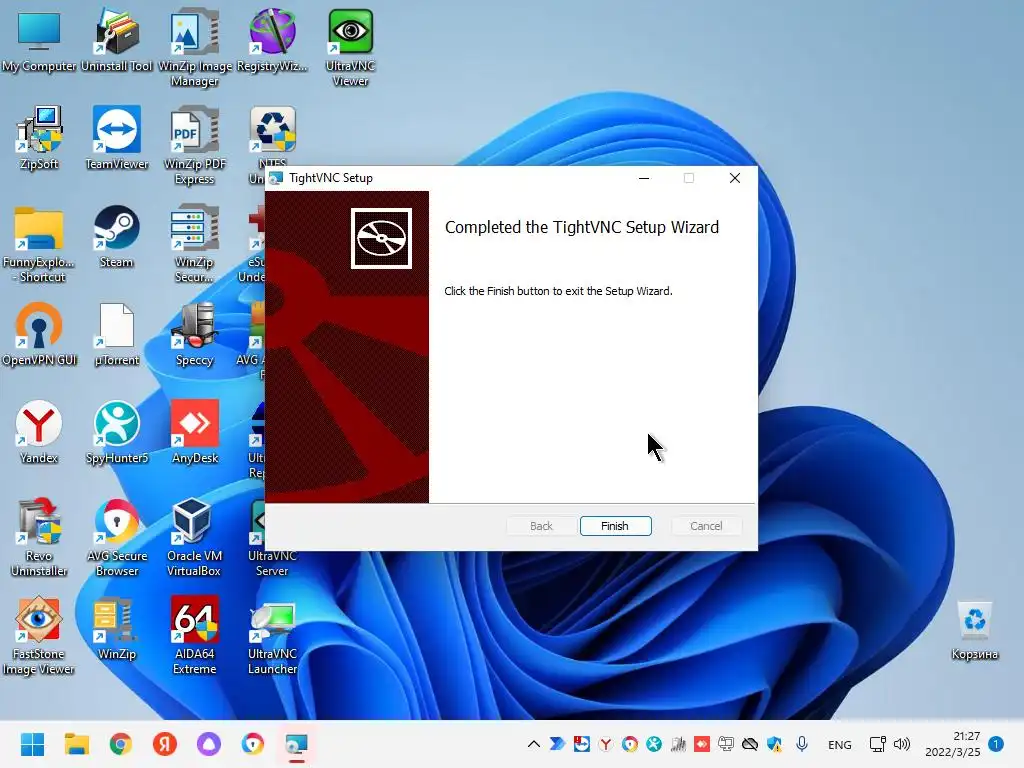Switch ENG input language indicator
This screenshot has width=1024, height=768.
tap(840, 744)
